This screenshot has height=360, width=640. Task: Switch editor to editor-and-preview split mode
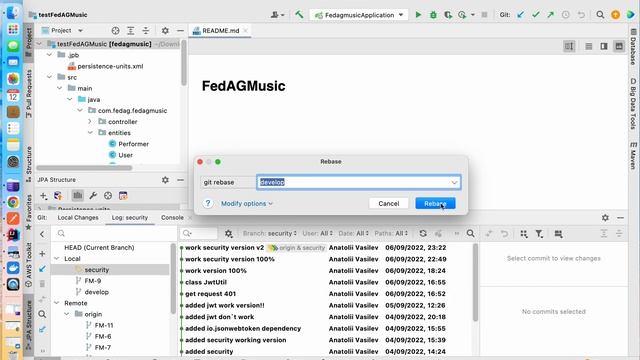(604, 46)
